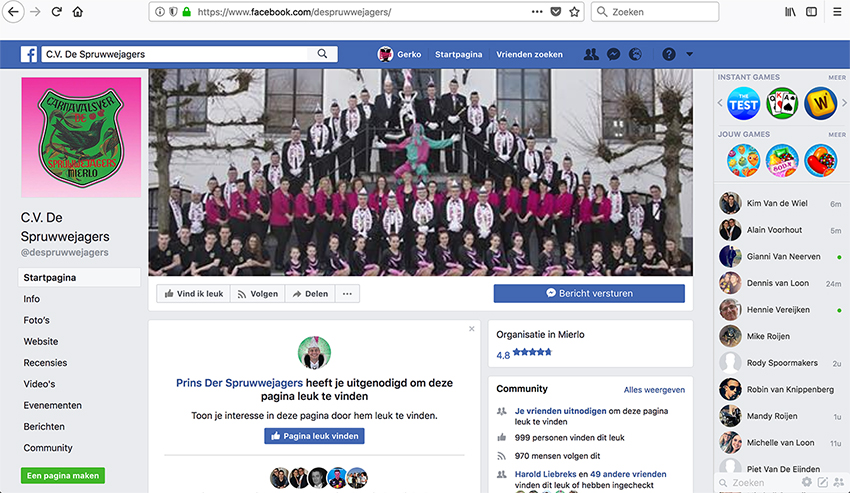Click Delen share button
The image size is (850, 493).
pyautogui.click(x=310, y=293)
